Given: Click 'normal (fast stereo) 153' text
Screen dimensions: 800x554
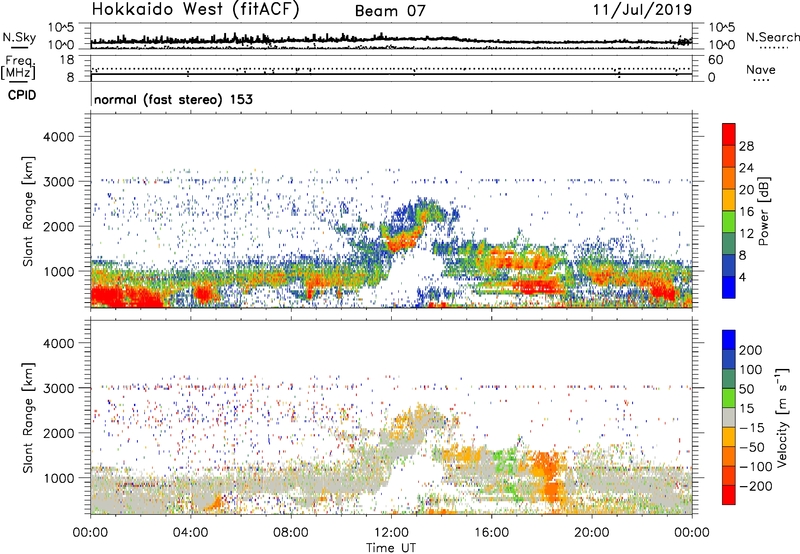Looking at the screenshot, I should point(173,100).
